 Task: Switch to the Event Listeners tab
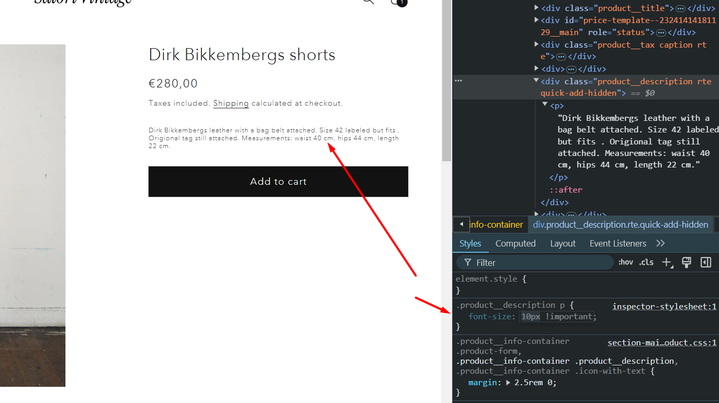tap(618, 244)
